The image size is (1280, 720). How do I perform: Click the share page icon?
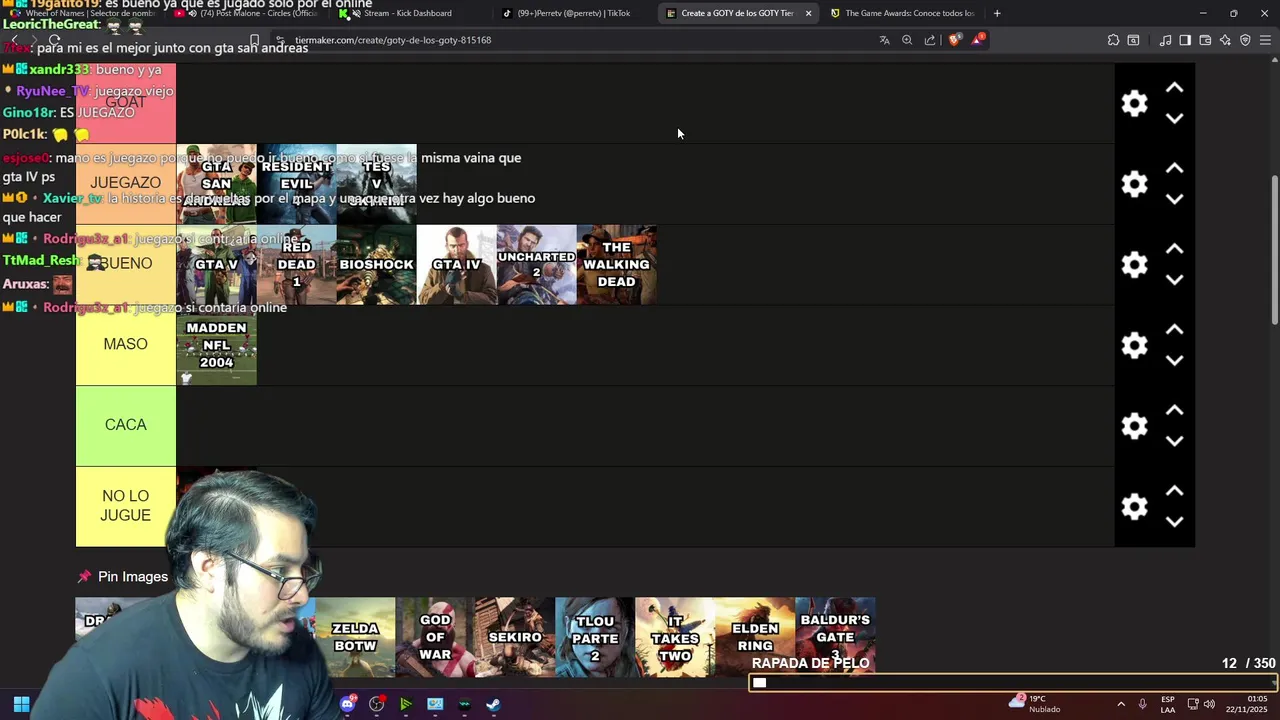coord(930,40)
